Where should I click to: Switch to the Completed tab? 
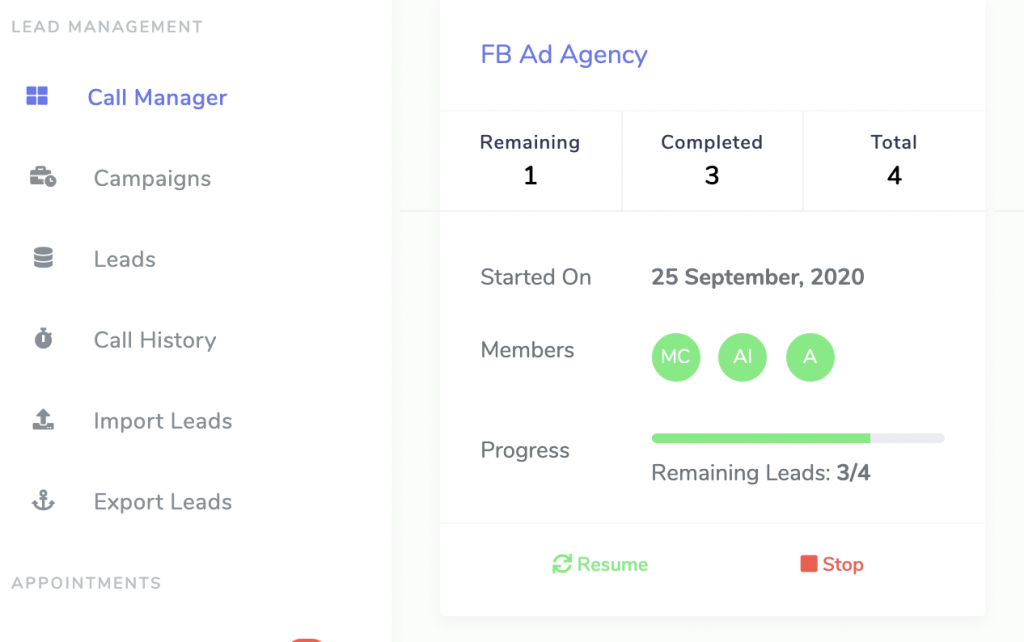(x=712, y=160)
